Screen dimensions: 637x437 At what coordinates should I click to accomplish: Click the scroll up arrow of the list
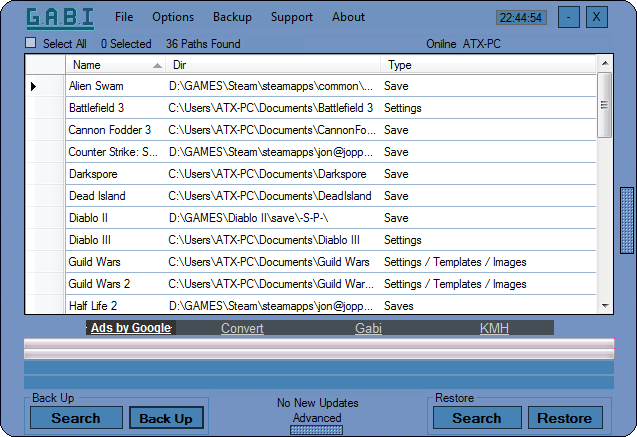tap(605, 63)
